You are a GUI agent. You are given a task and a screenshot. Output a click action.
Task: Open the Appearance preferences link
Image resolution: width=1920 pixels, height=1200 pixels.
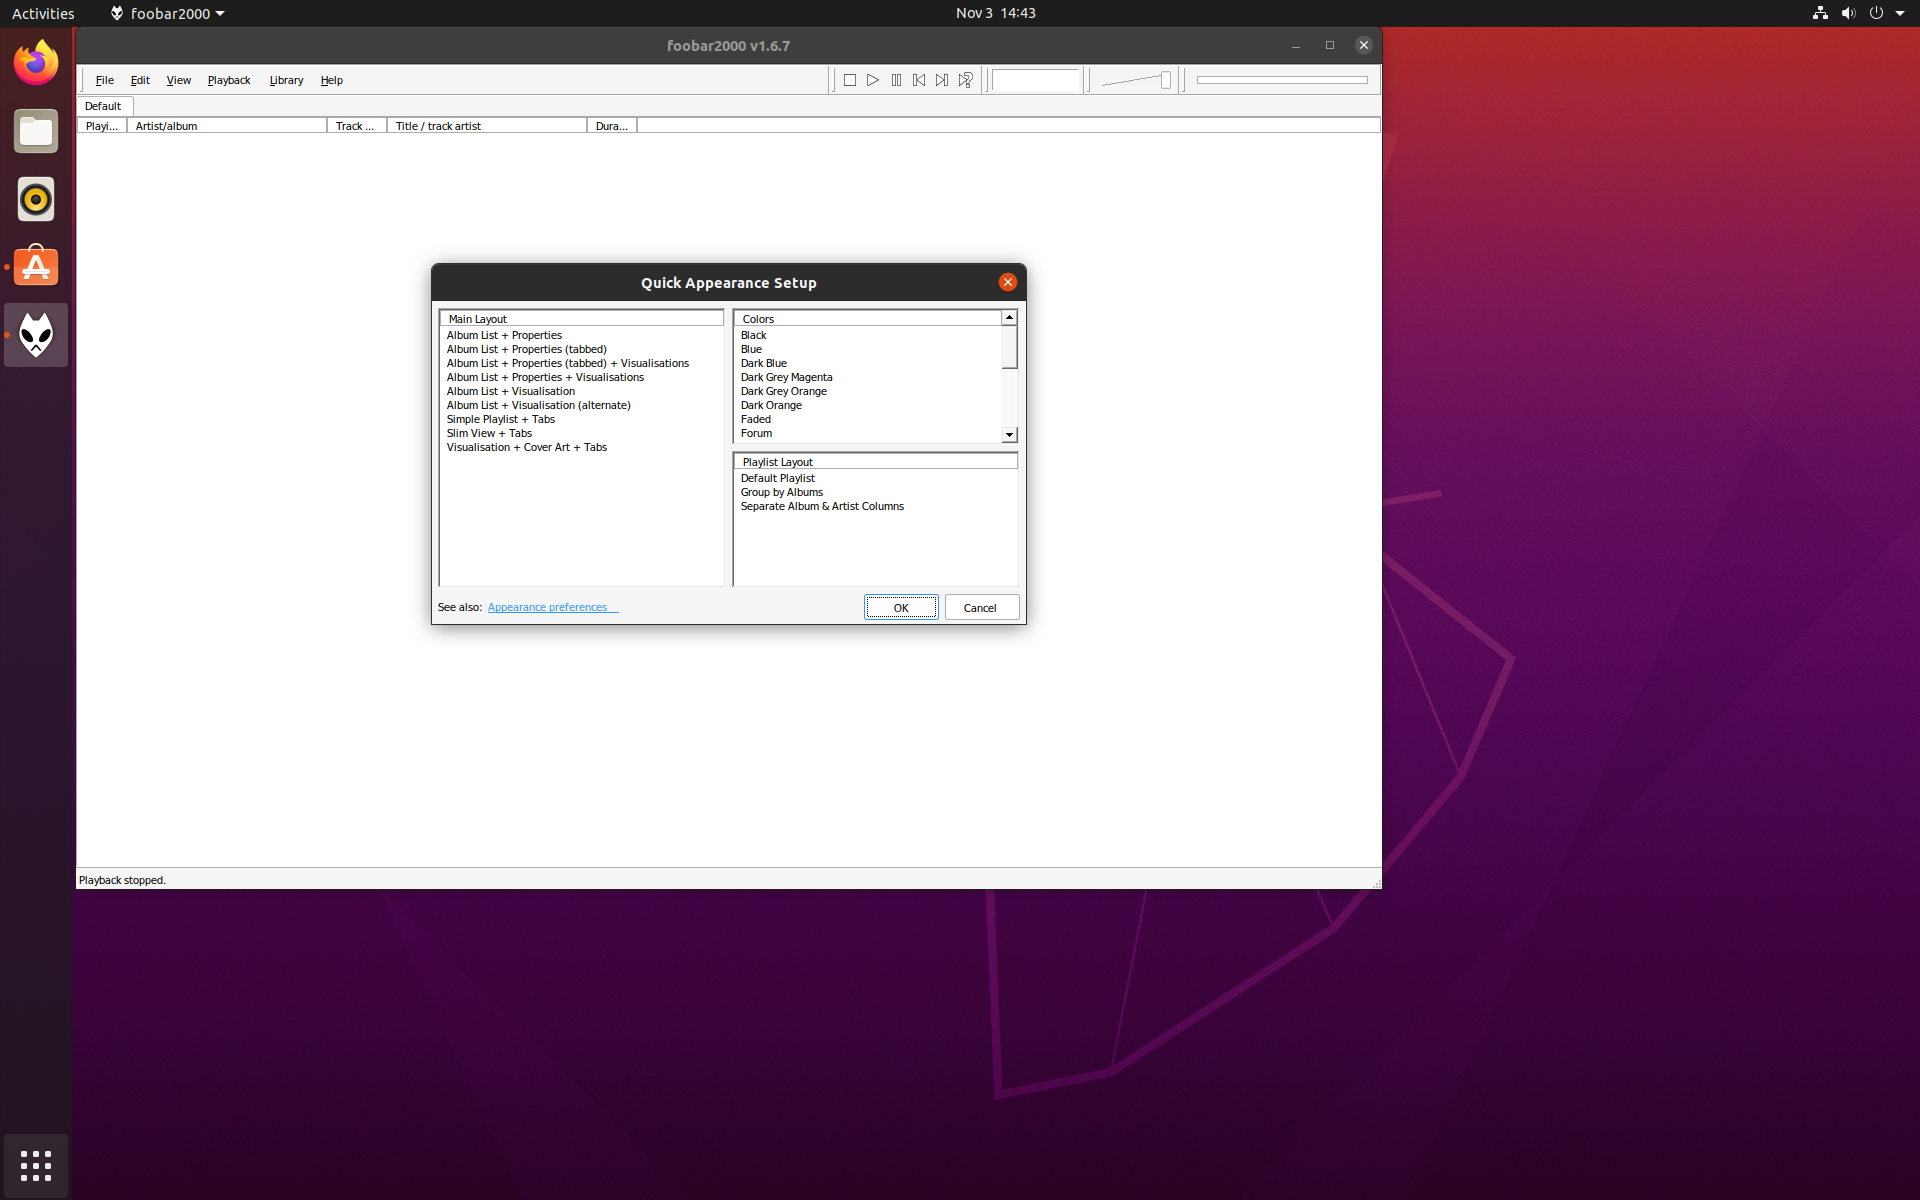click(x=553, y=607)
